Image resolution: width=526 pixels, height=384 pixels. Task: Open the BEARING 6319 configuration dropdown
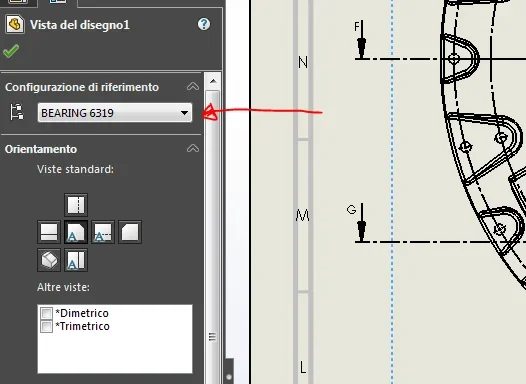115,113
